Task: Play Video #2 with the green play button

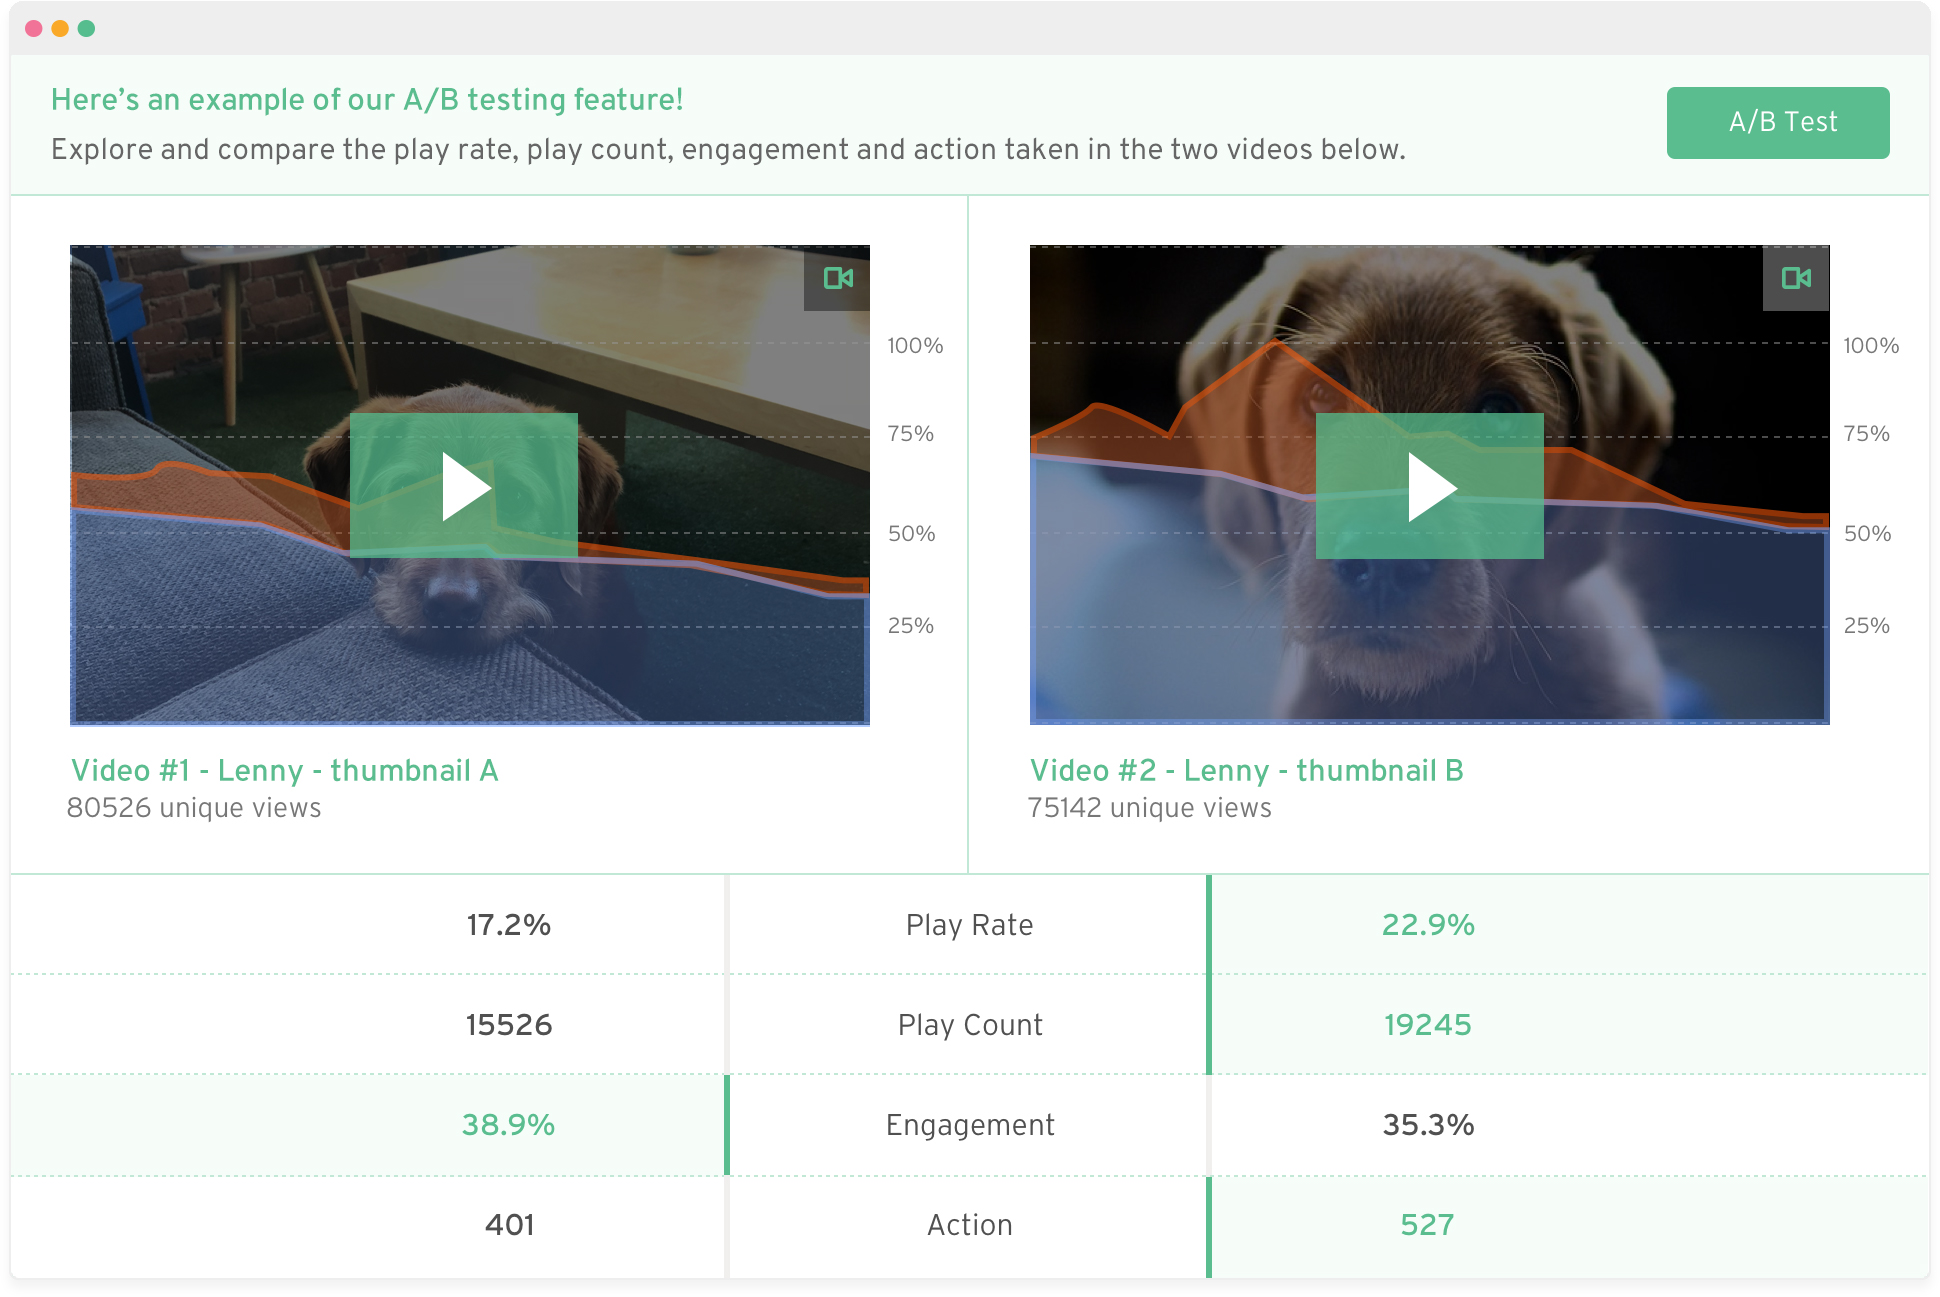Action: pyautogui.click(x=1430, y=486)
